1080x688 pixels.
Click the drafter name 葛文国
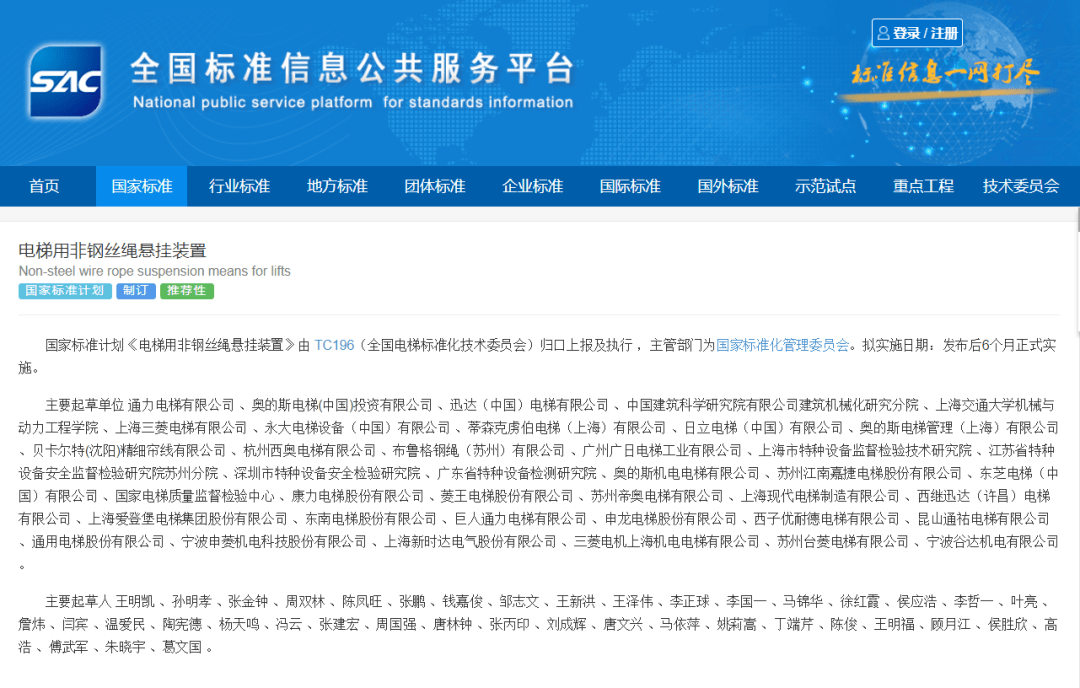coord(182,647)
